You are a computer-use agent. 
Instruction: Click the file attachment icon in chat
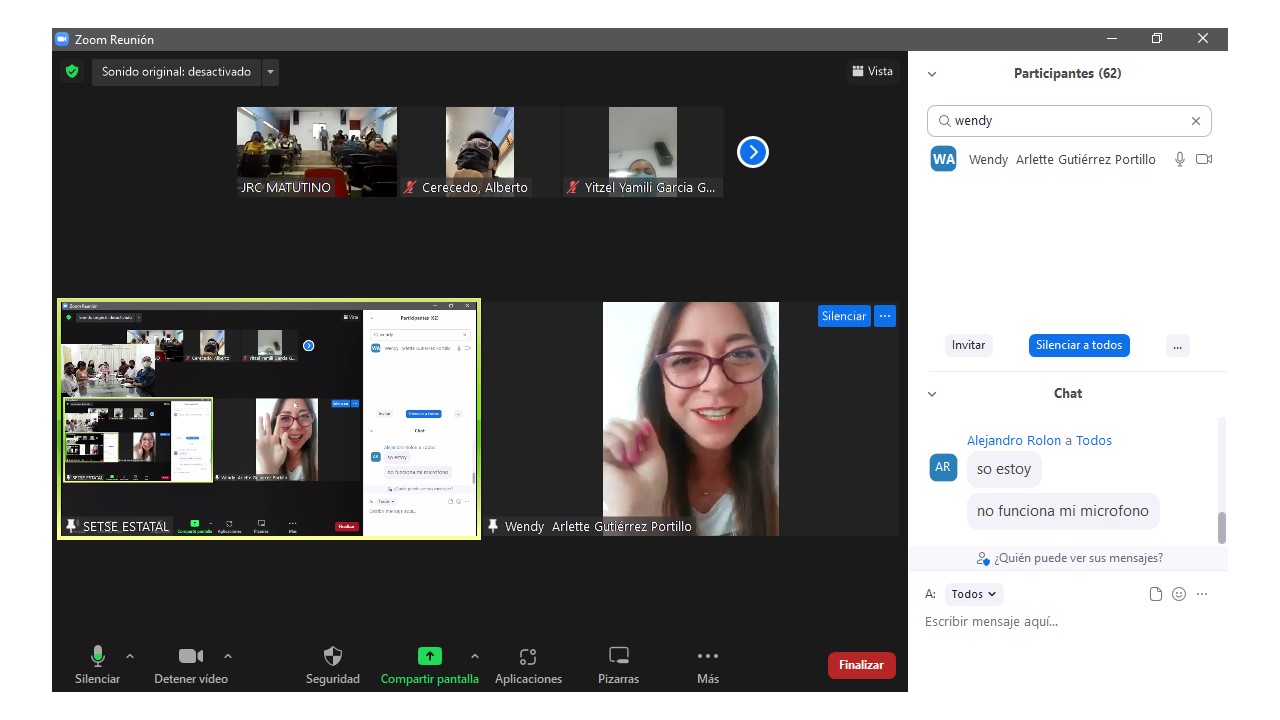[x=1156, y=594]
